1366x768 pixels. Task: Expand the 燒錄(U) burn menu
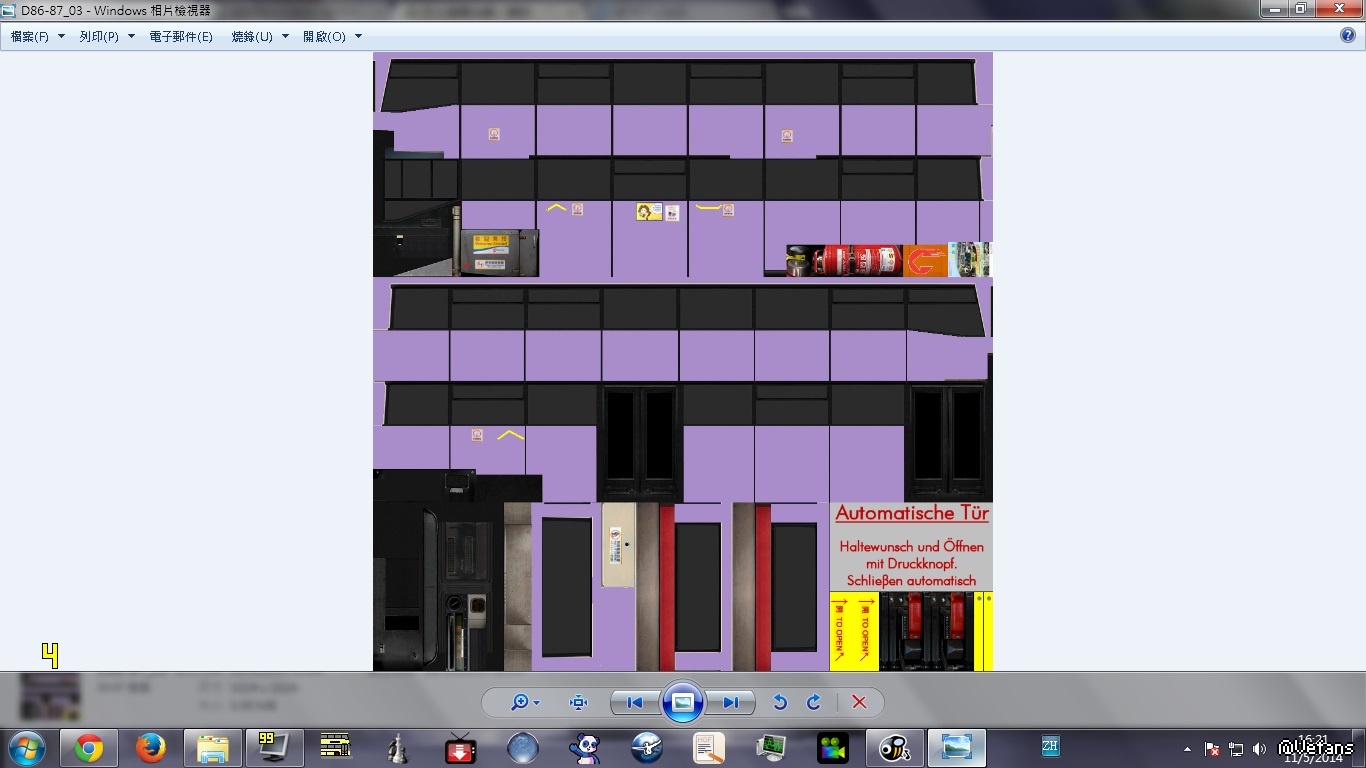coord(259,36)
